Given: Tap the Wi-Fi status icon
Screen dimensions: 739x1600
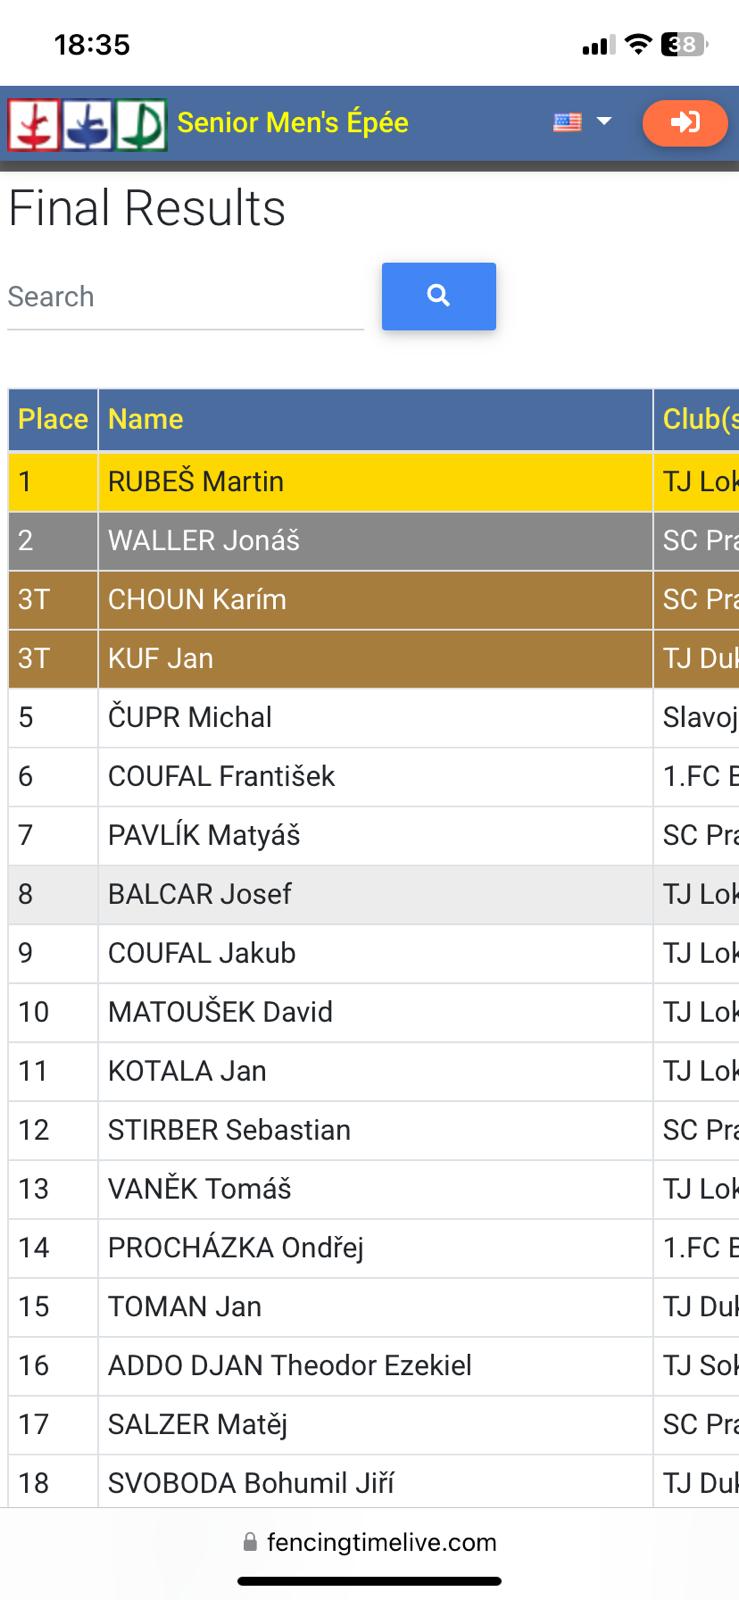Looking at the screenshot, I should pos(637,44).
